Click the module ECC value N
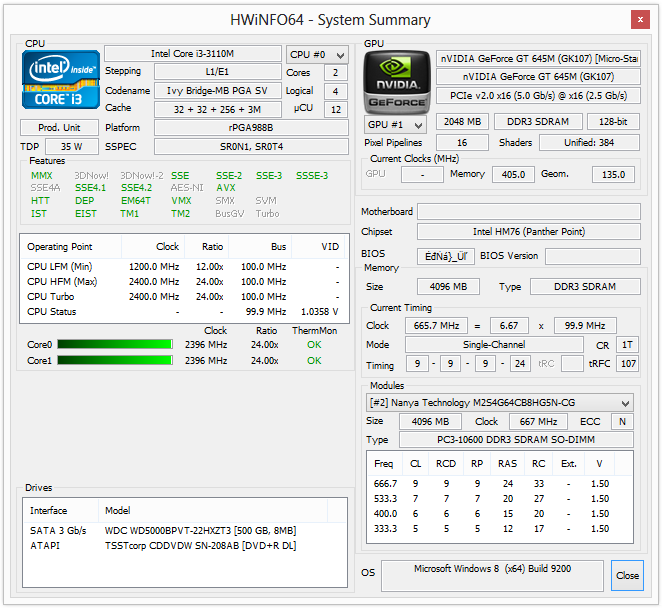This screenshot has height=608, width=662. [622, 421]
